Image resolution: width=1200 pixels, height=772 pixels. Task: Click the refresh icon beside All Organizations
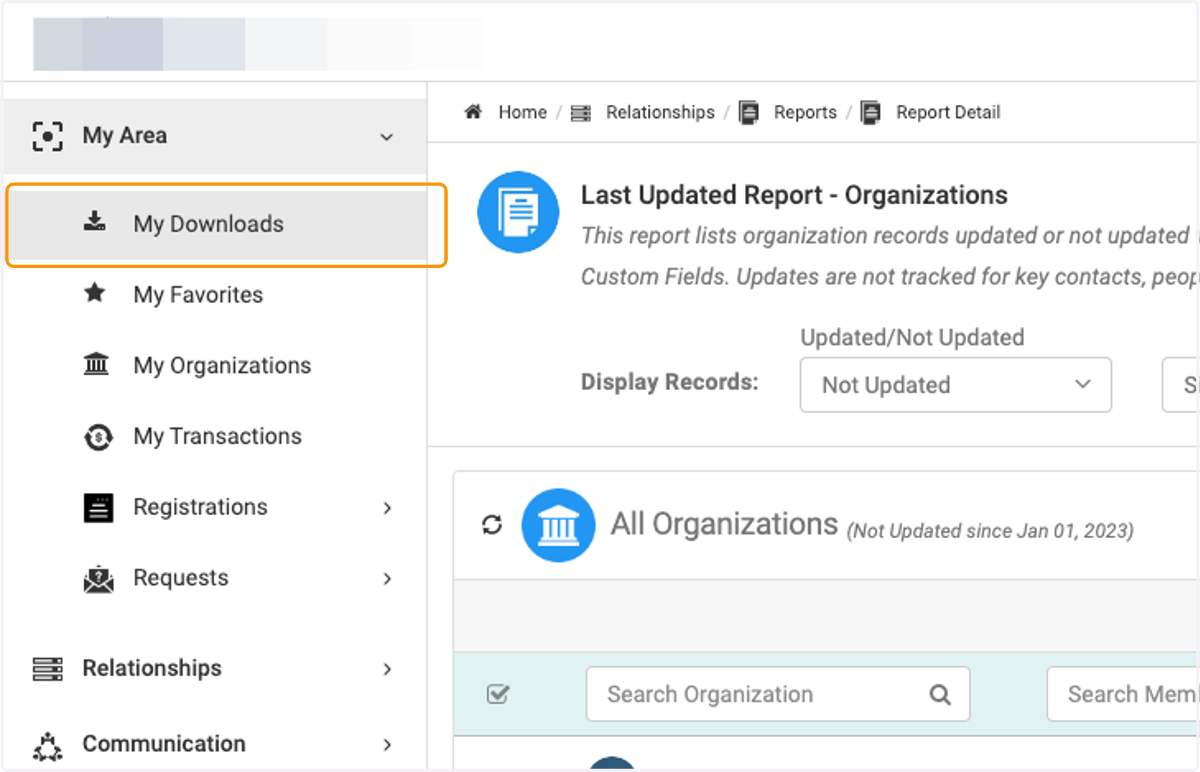[x=491, y=524]
